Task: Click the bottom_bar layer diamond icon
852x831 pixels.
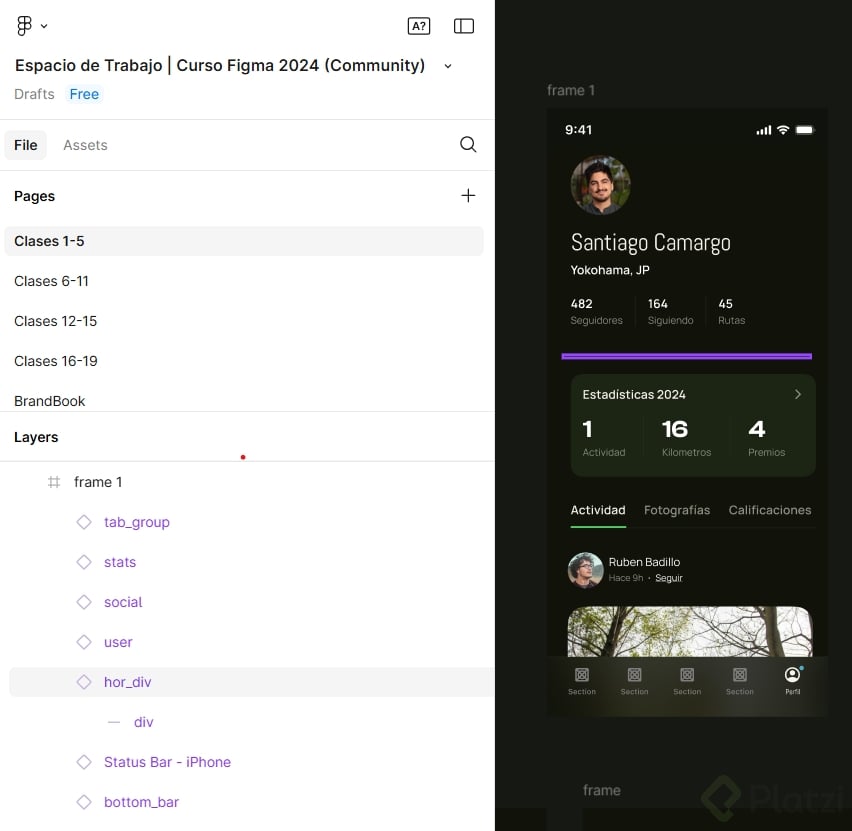Action: (84, 802)
